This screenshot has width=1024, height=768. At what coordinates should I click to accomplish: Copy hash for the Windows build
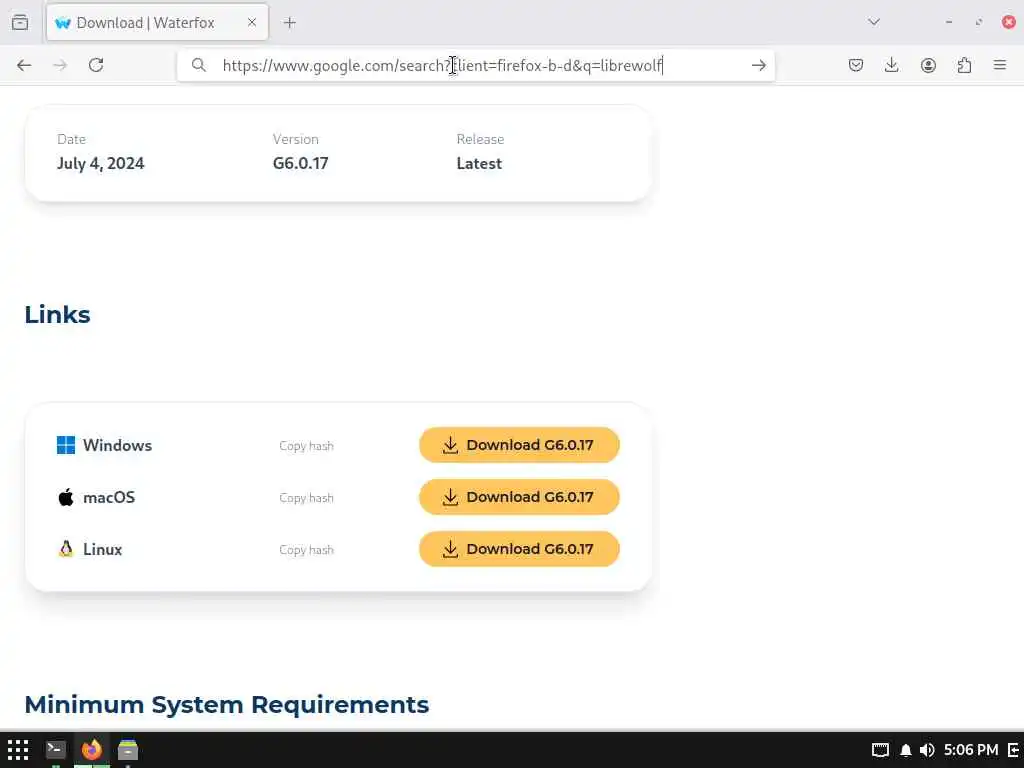pyautogui.click(x=306, y=446)
